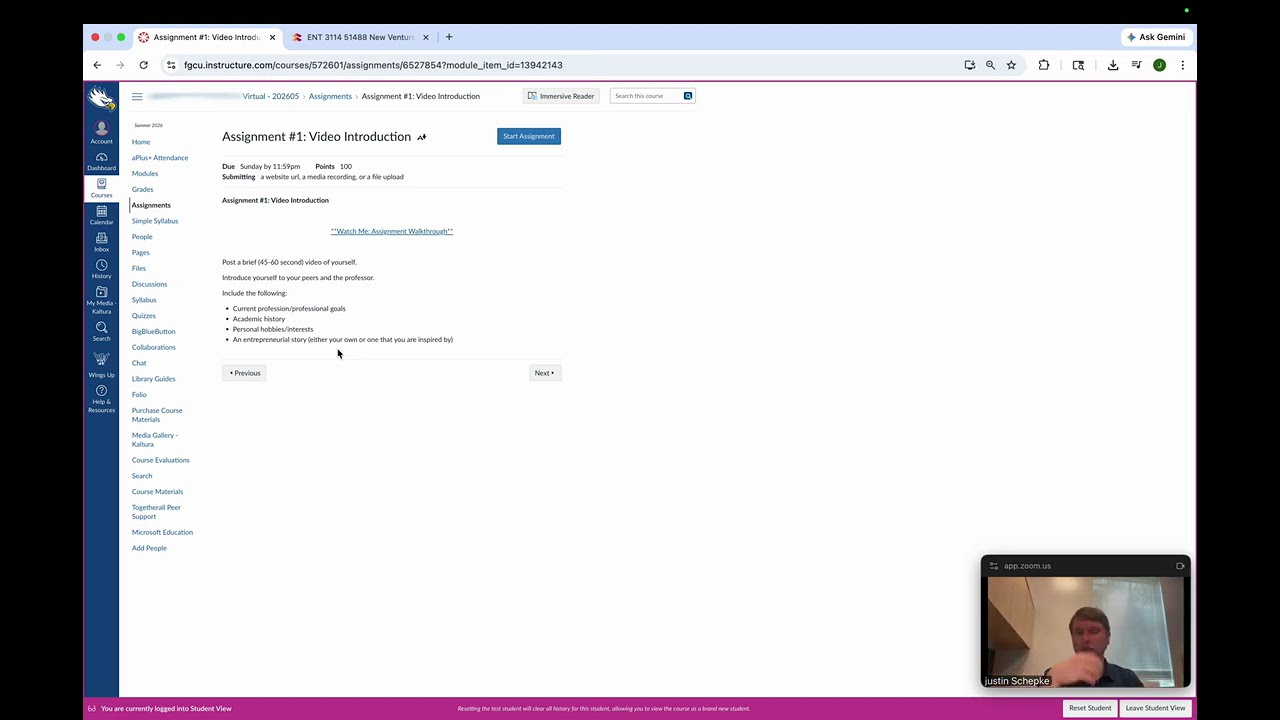Click the Ask Gemini button
This screenshot has width=1280, height=720.
click(x=1156, y=37)
